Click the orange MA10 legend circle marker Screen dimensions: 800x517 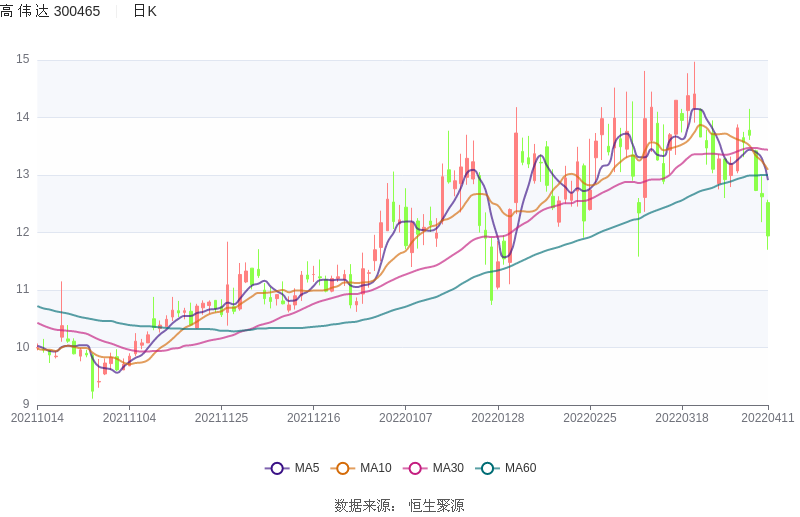pos(343,468)
